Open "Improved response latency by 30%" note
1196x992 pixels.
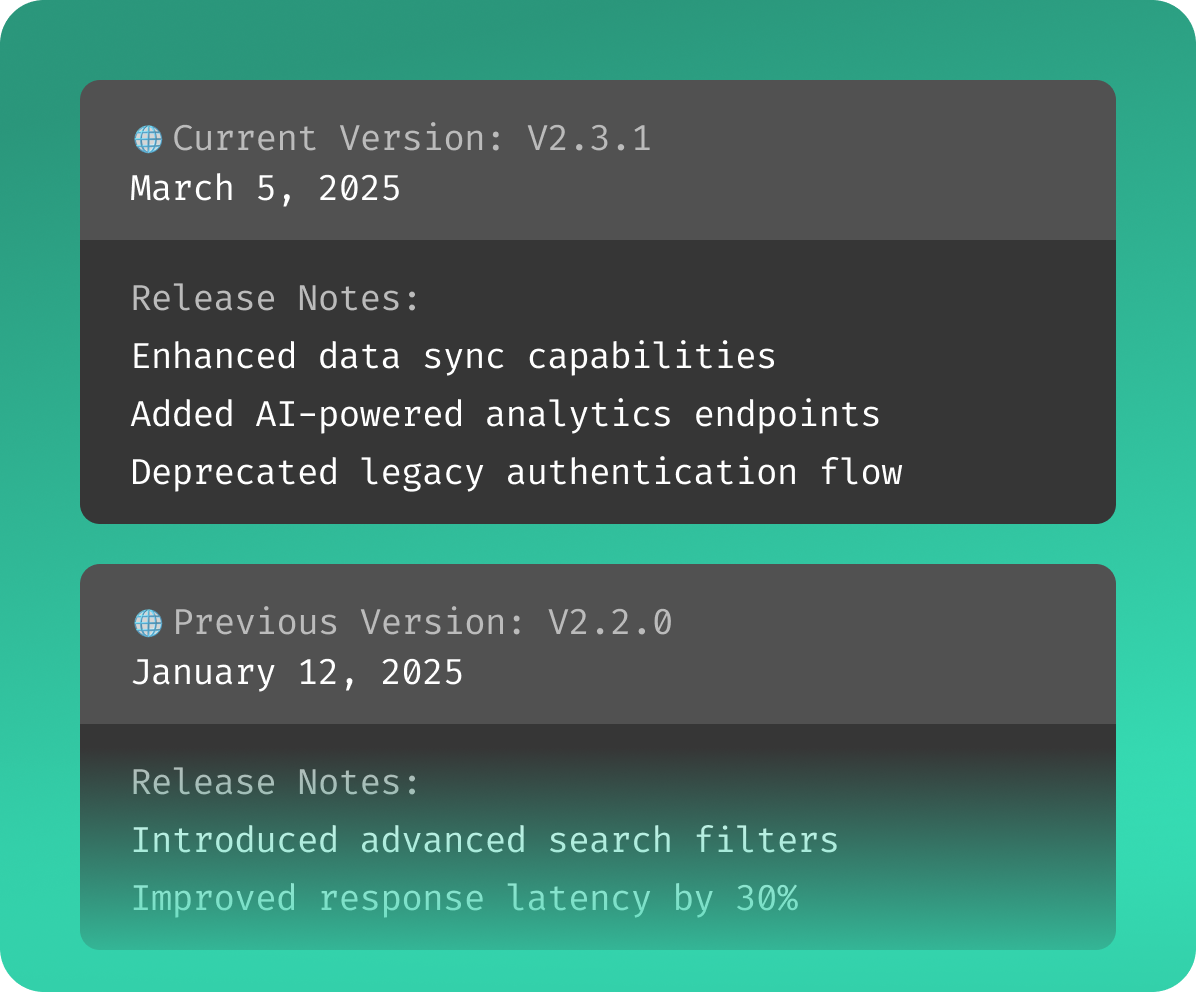pyautogui.click(x=464, y=898)
